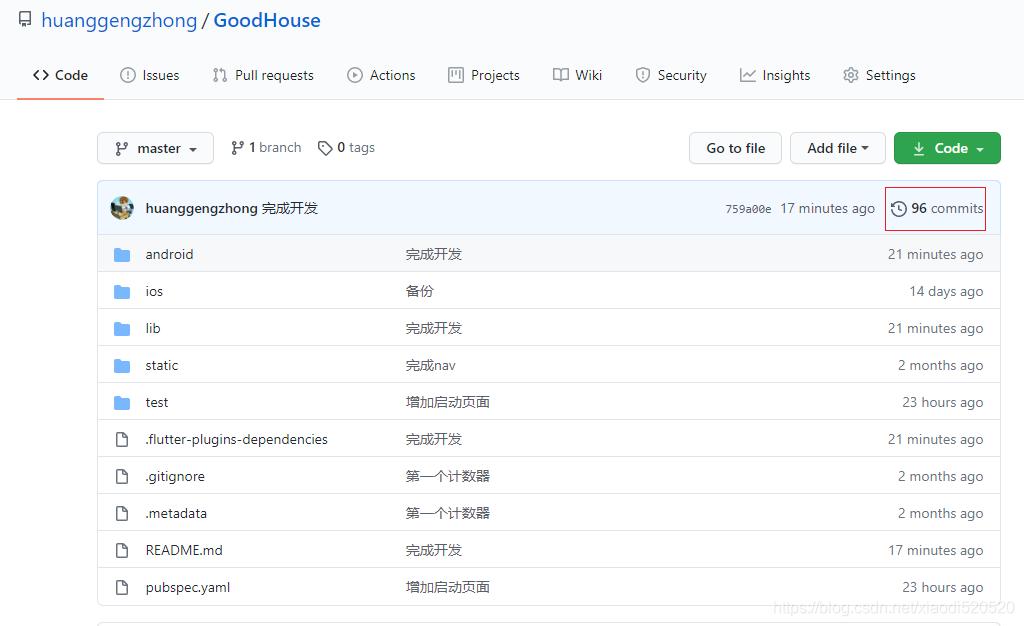Click the Go to file button
The image size is (1024, 626).
[735, 148]
